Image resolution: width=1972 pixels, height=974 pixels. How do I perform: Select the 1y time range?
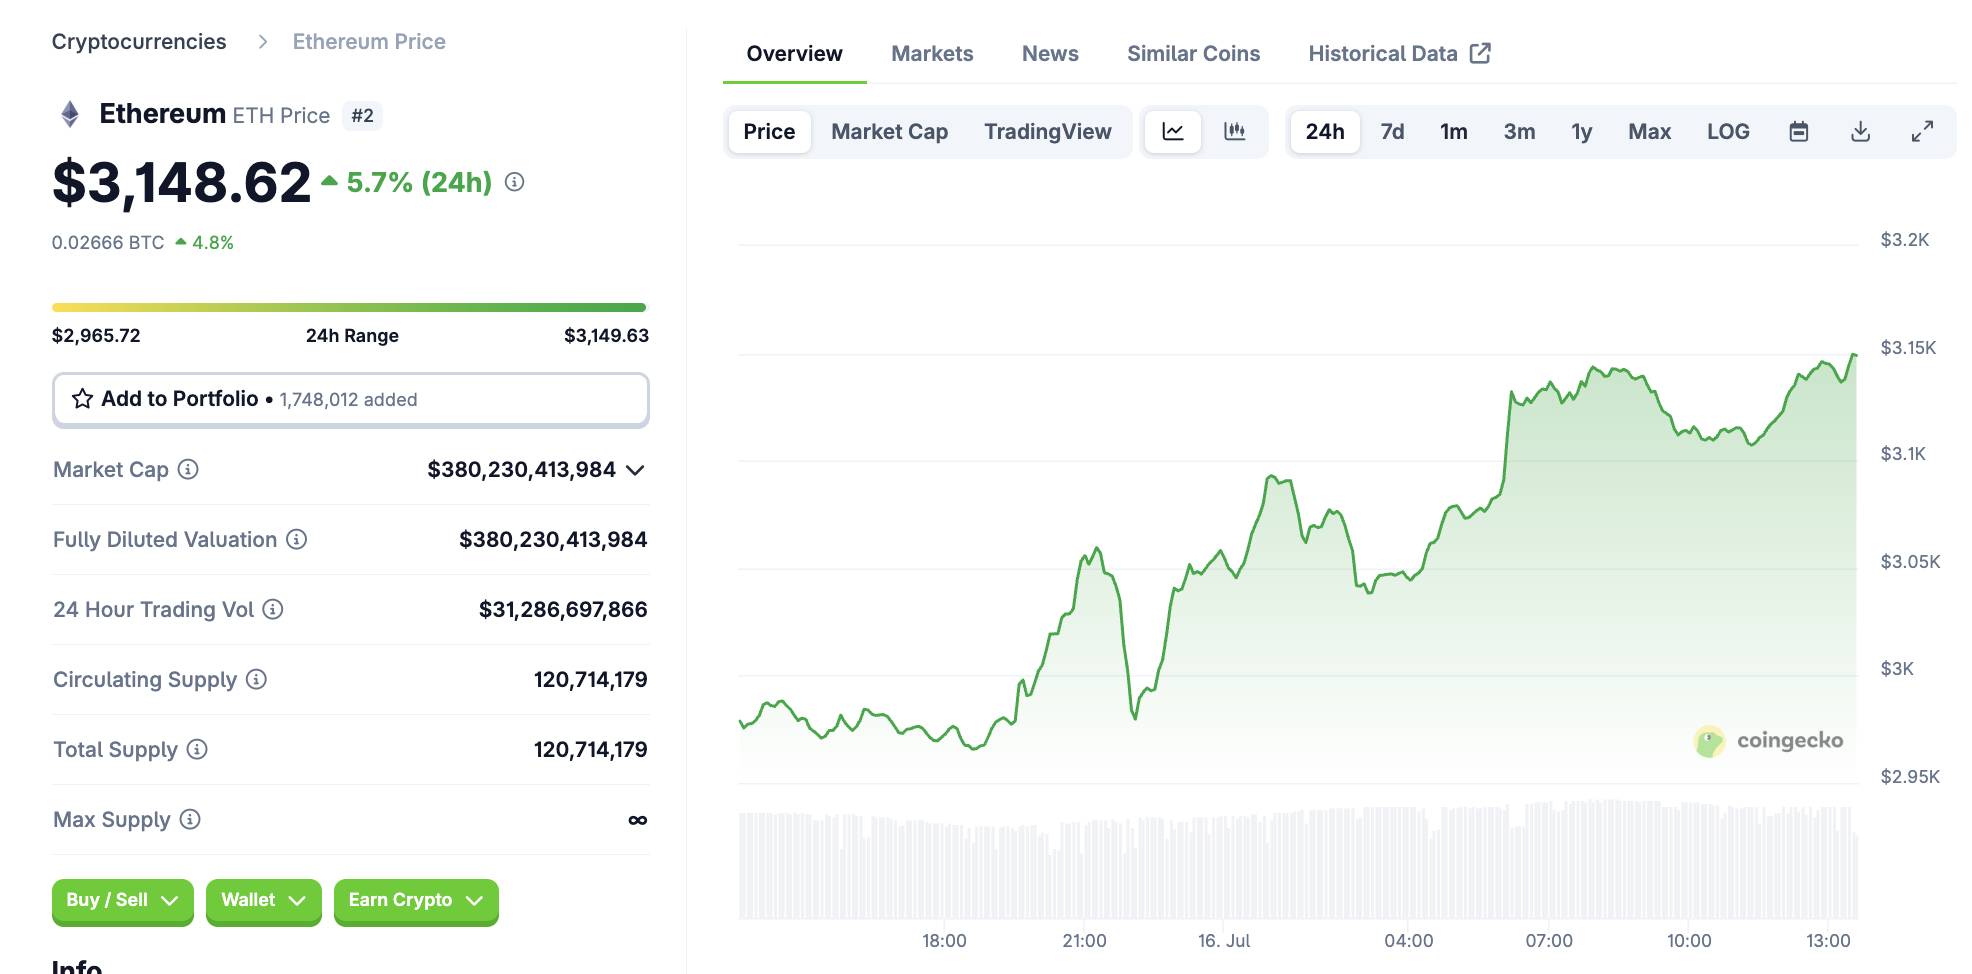[1581, 131]
